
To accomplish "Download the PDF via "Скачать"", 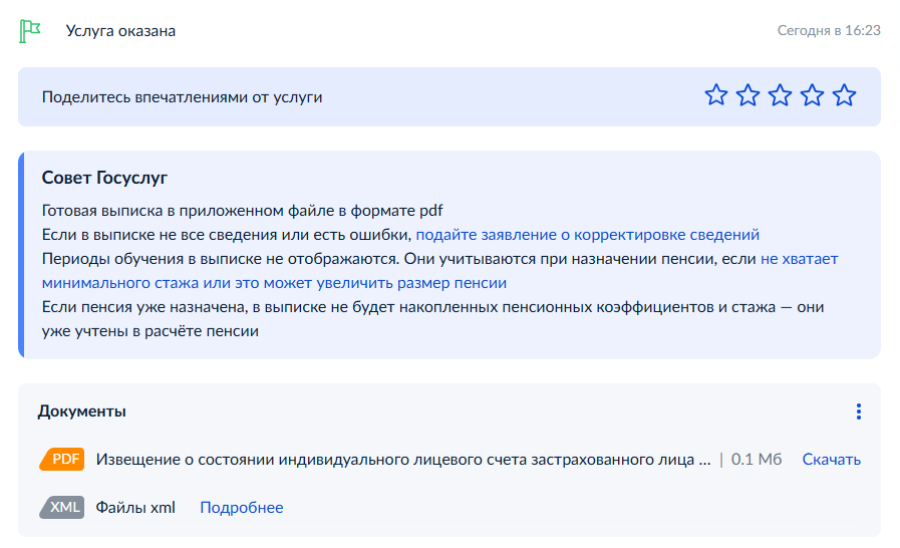I will click(x=831, y=459).
